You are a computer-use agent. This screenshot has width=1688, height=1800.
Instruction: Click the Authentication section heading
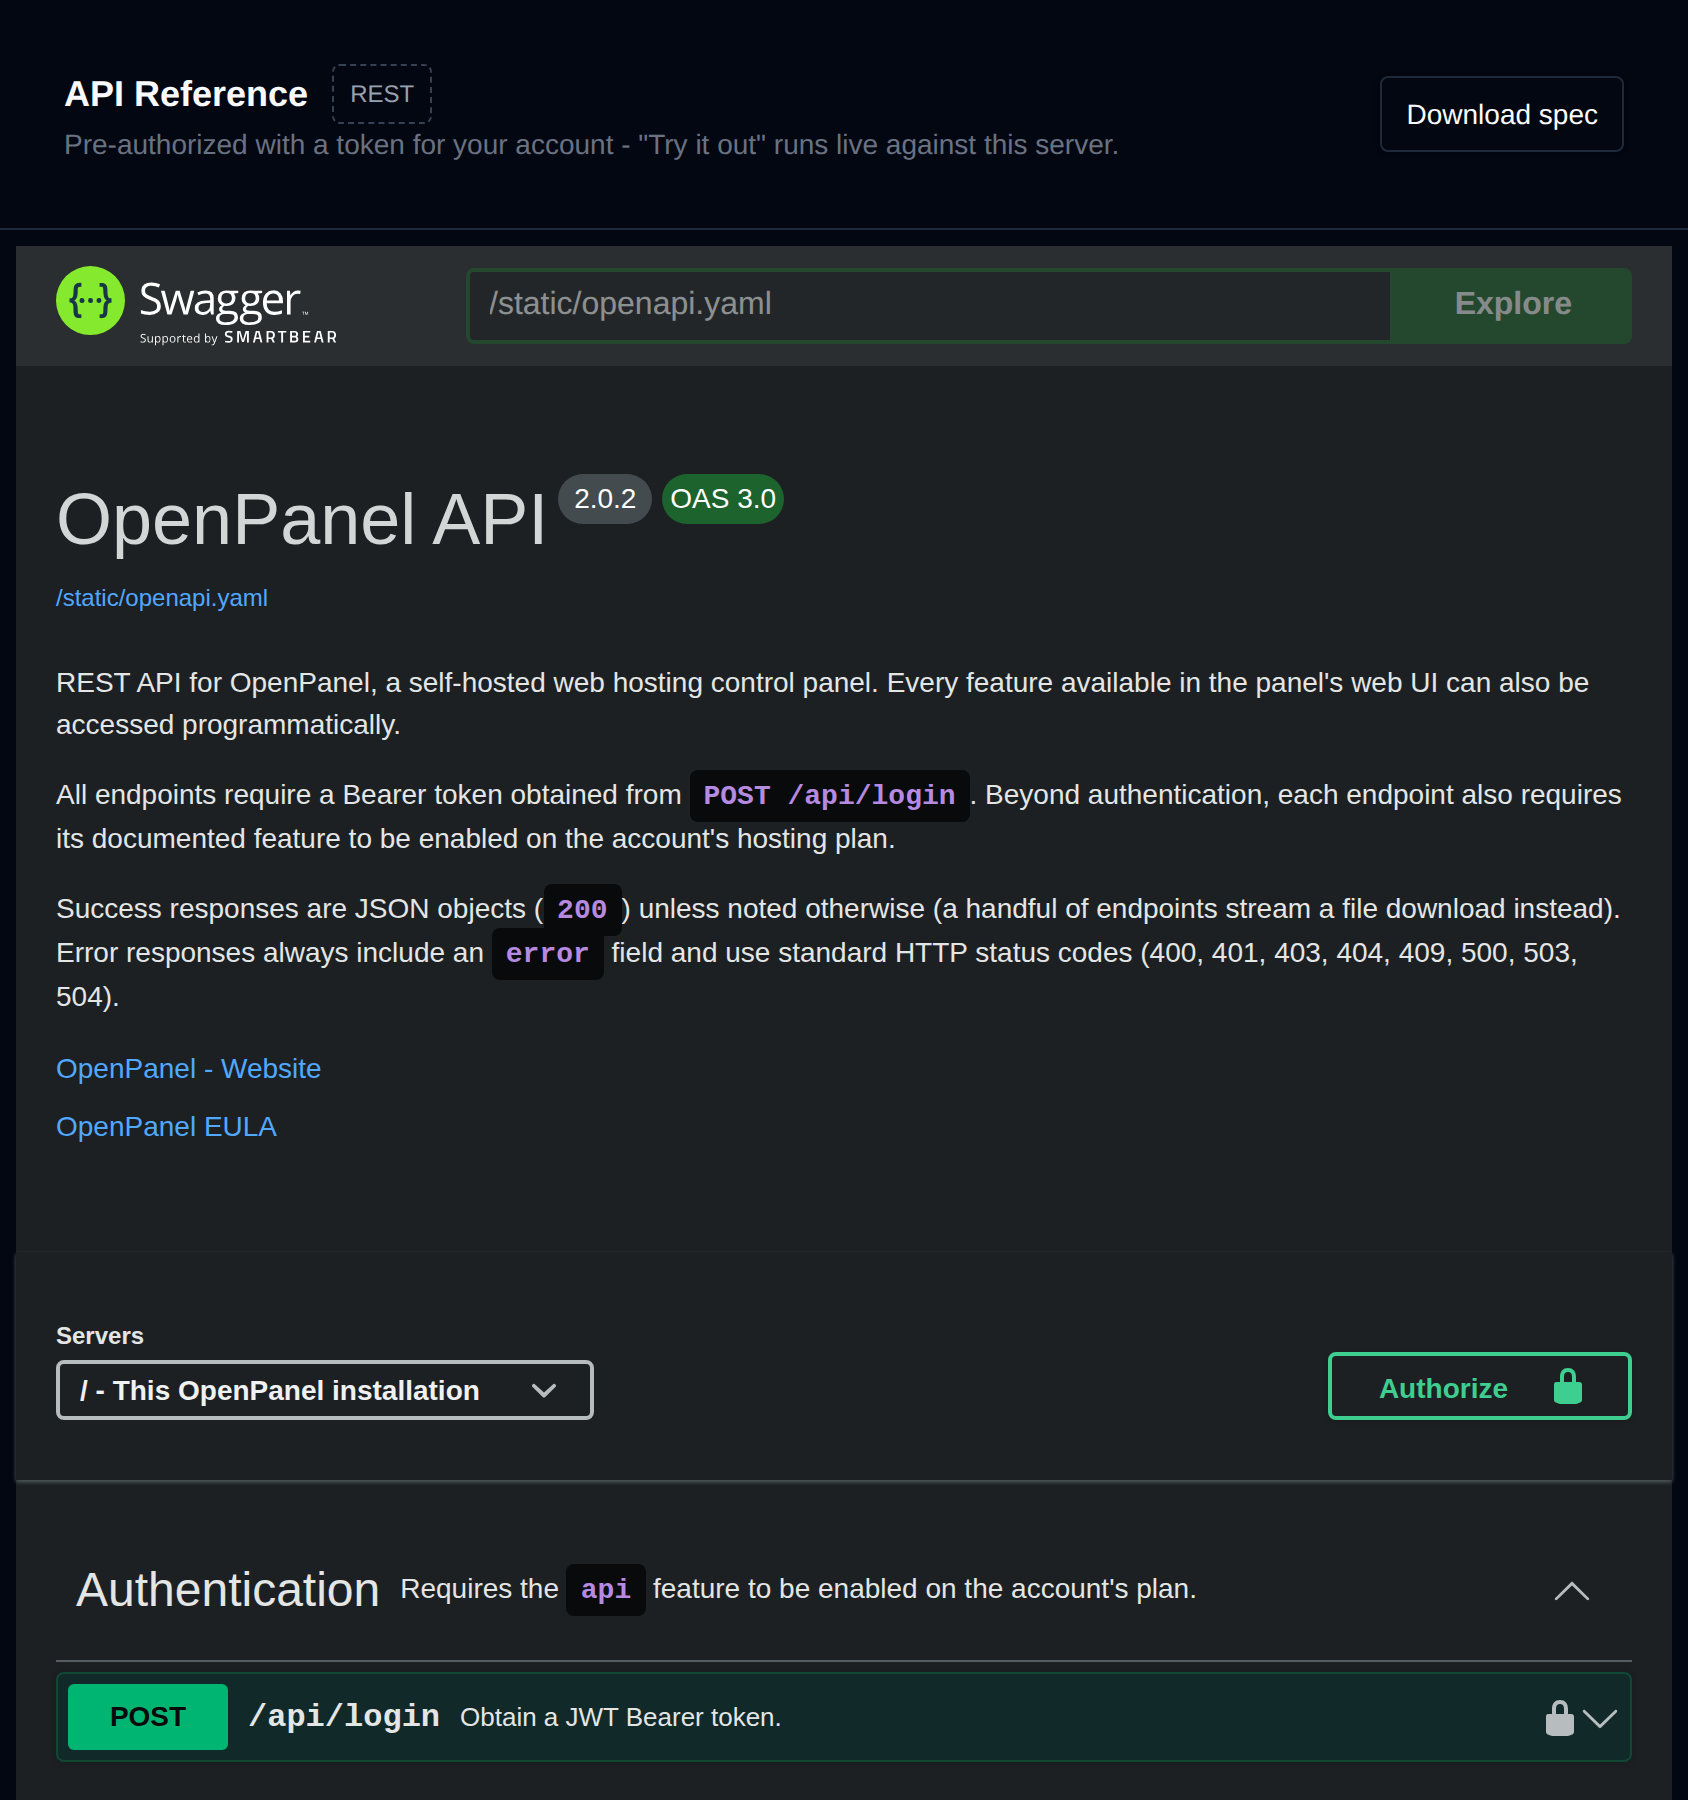(x=228, y=1590)
